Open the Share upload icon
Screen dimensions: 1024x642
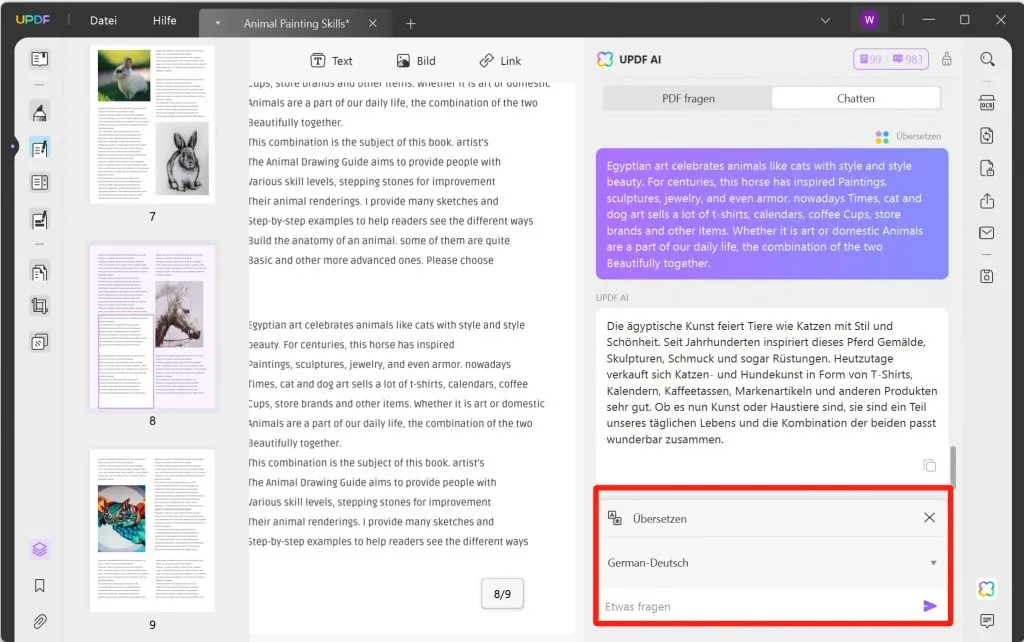pyautogui.click(x=987, y=201)
